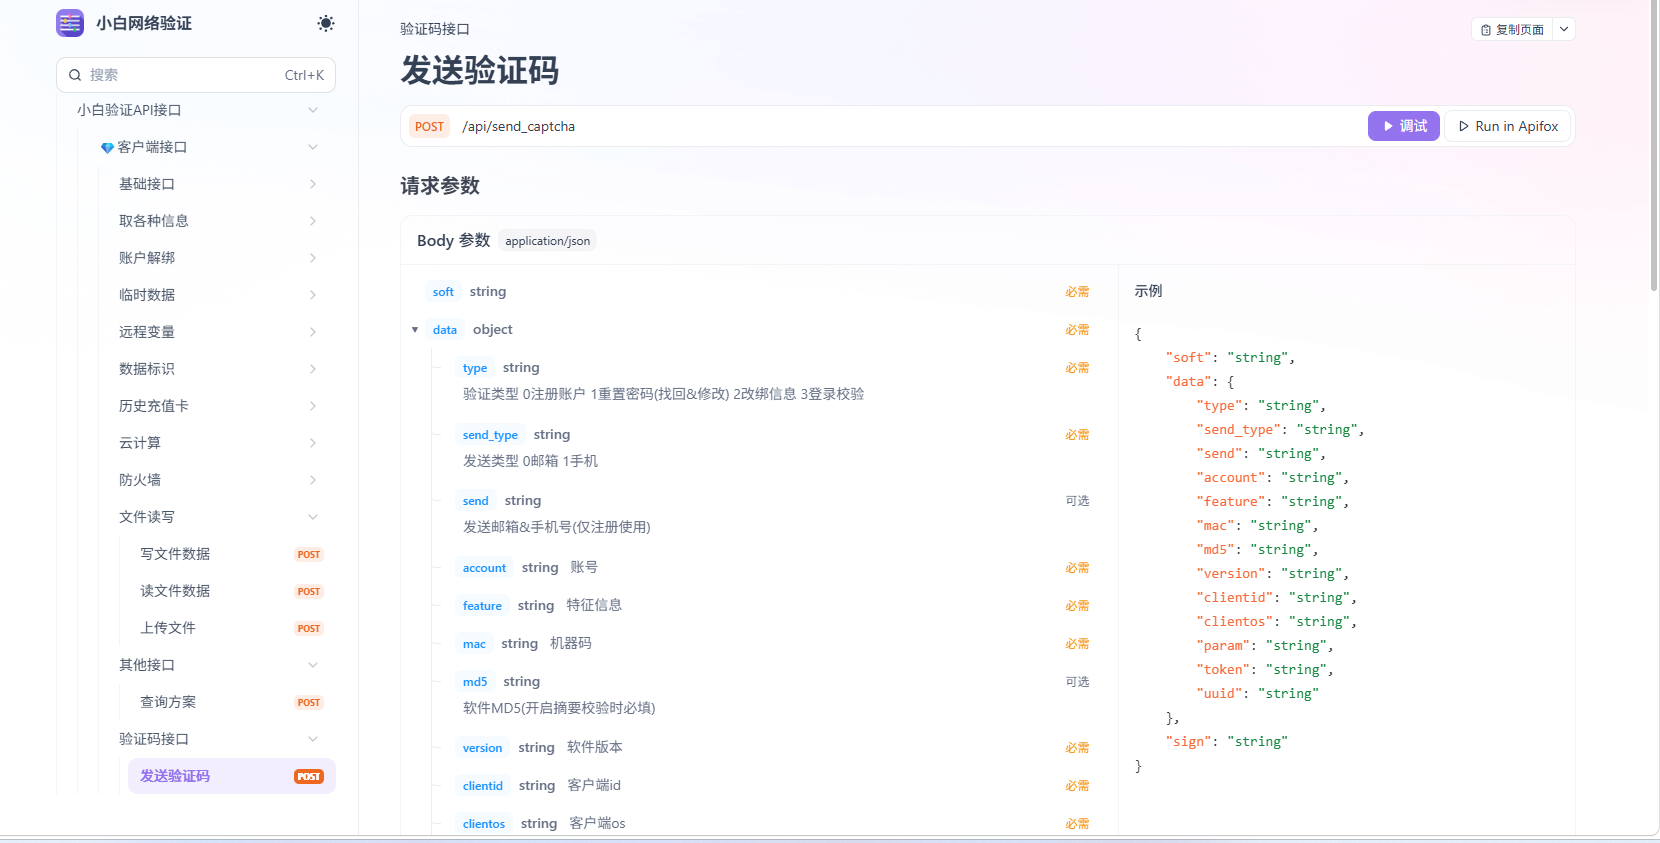Image resolution: width=1660 pixels, height=843 pixels.
Task: Open the 上传文件 API page
Action: 232,628
